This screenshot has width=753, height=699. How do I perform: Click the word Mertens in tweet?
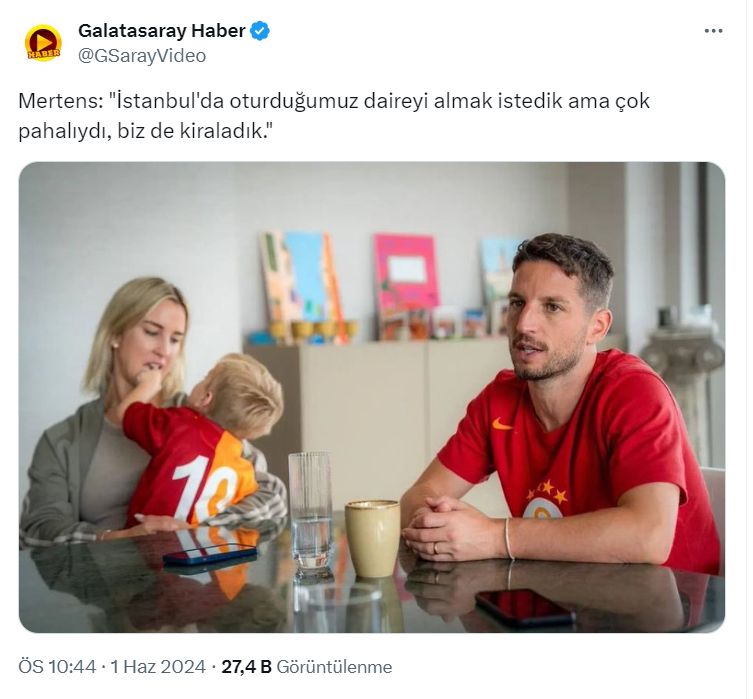pyautogui.click(x=57, y=101)
